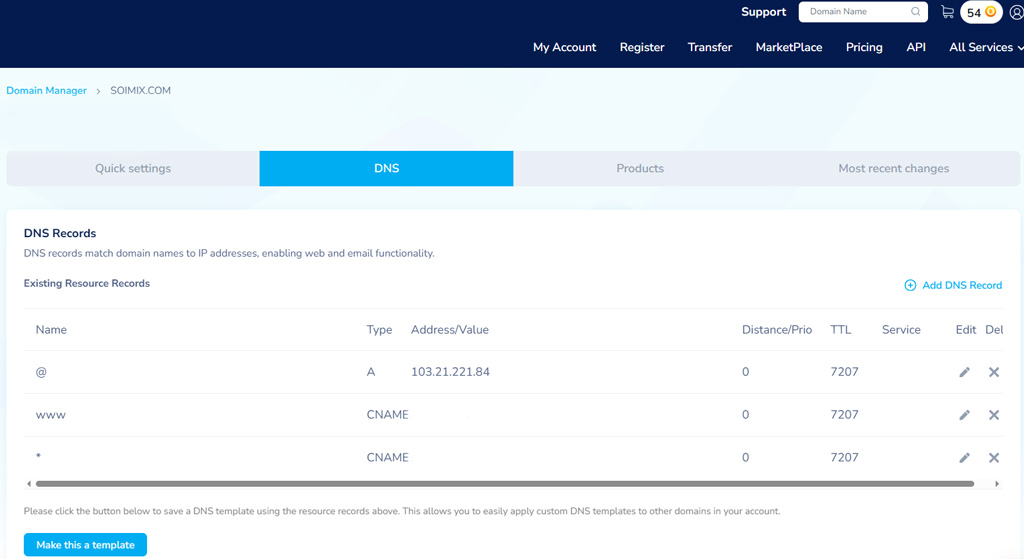Click the coin balance 54 badge
The image size is (1024, 559).
coord(981,12)
